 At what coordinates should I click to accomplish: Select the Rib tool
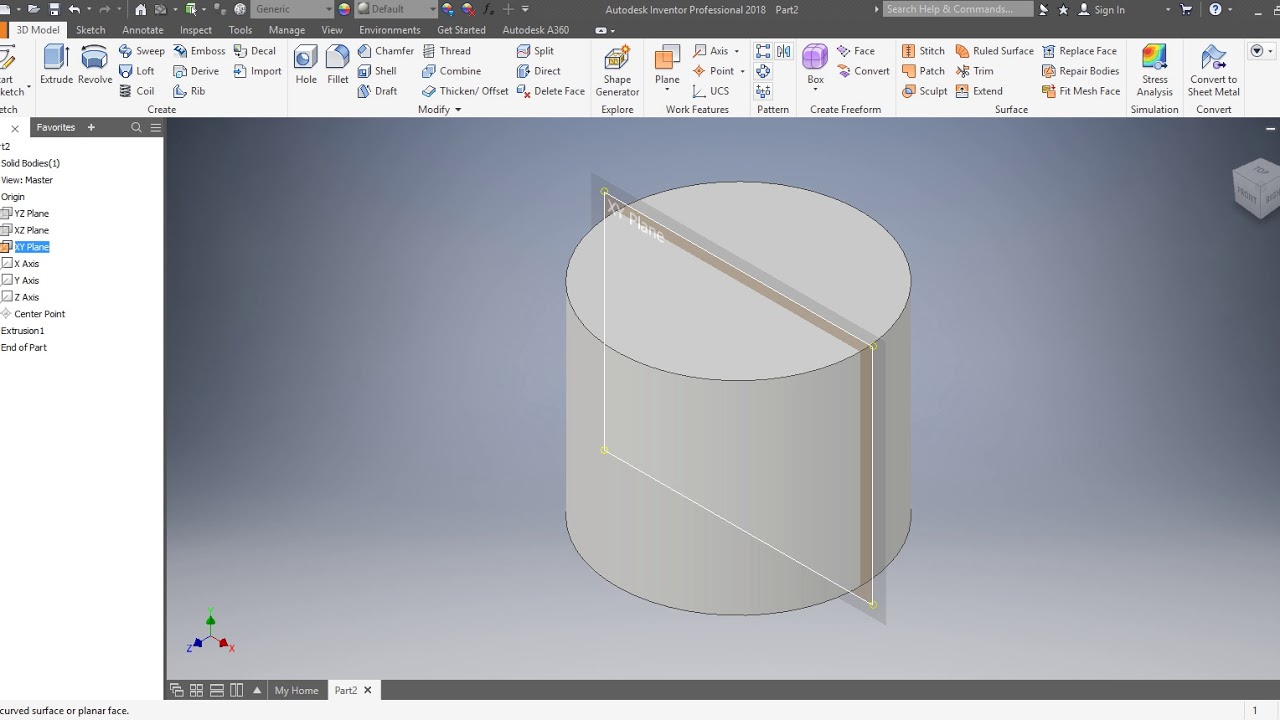click(x=189, y=91)
